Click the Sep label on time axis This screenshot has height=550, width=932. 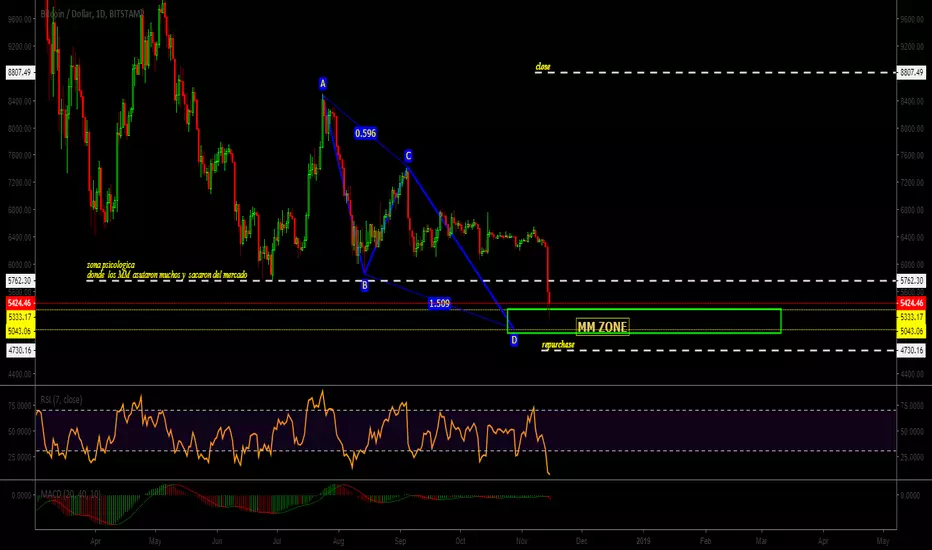[x=400, y=541]
